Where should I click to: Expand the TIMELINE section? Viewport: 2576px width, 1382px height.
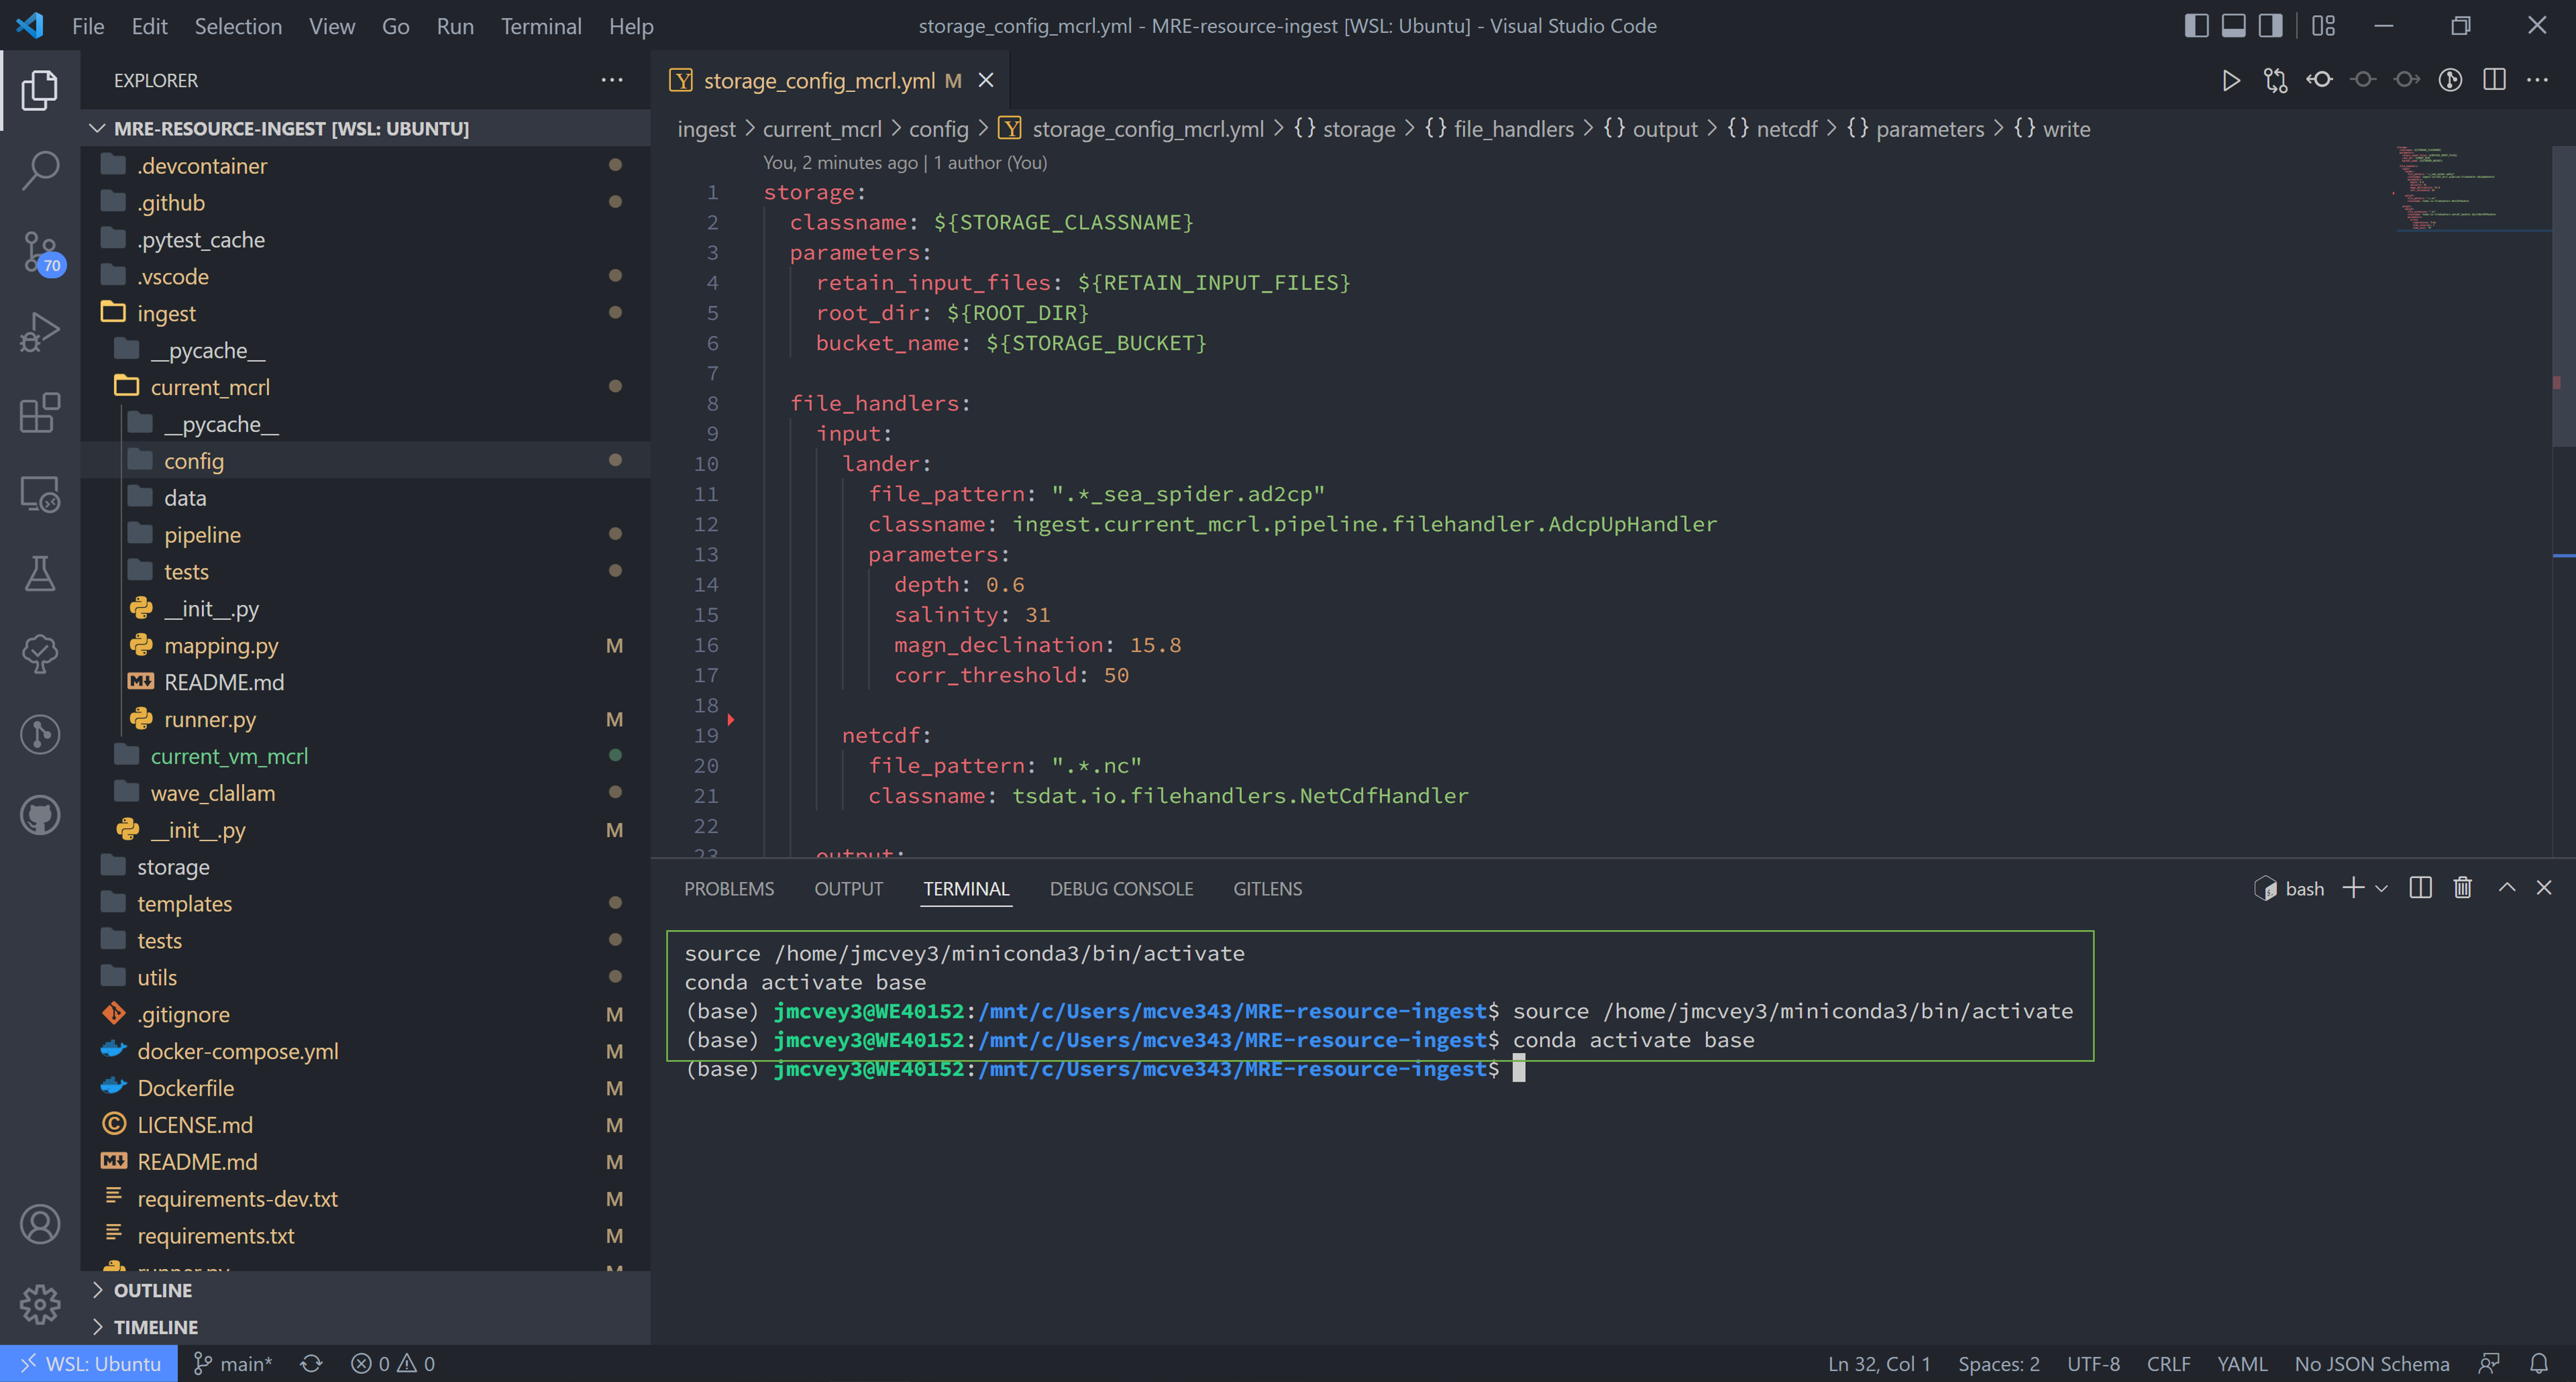tap(366, 1327)
